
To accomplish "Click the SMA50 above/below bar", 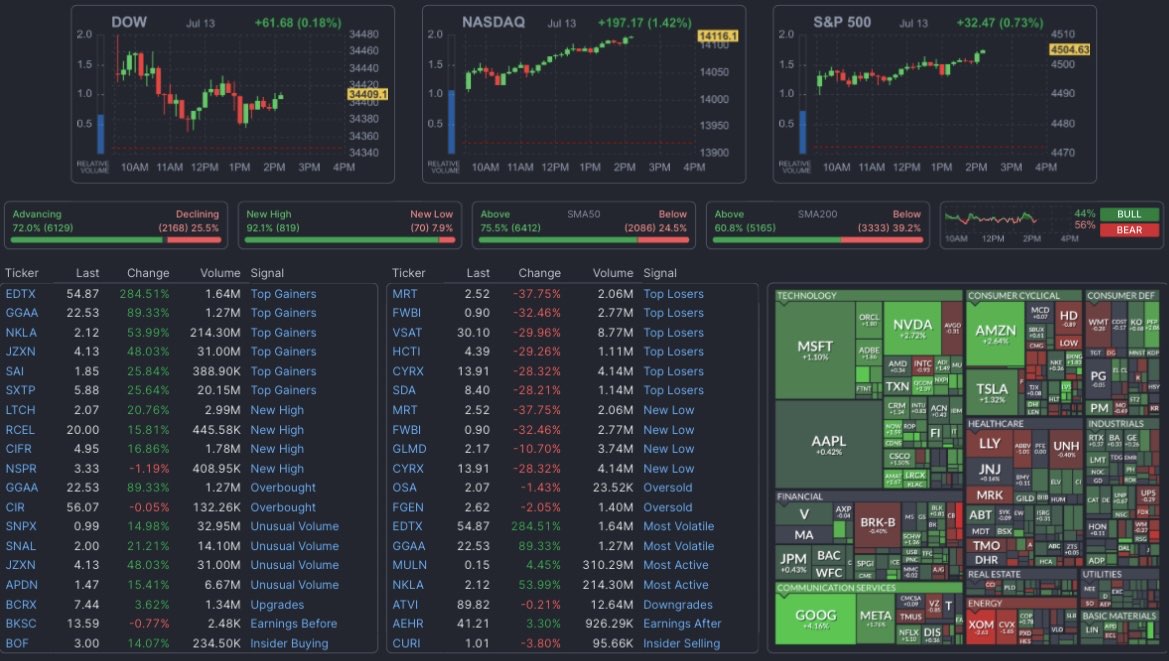I will click(584, 240).
